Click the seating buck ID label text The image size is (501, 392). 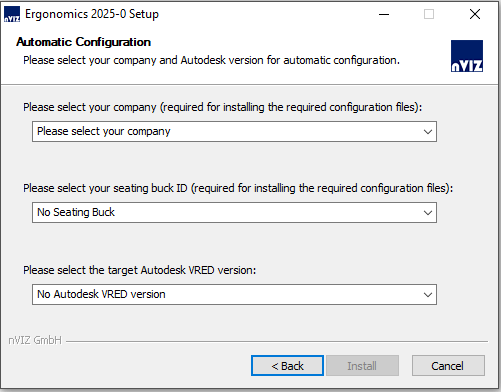(x=238, y=188)
